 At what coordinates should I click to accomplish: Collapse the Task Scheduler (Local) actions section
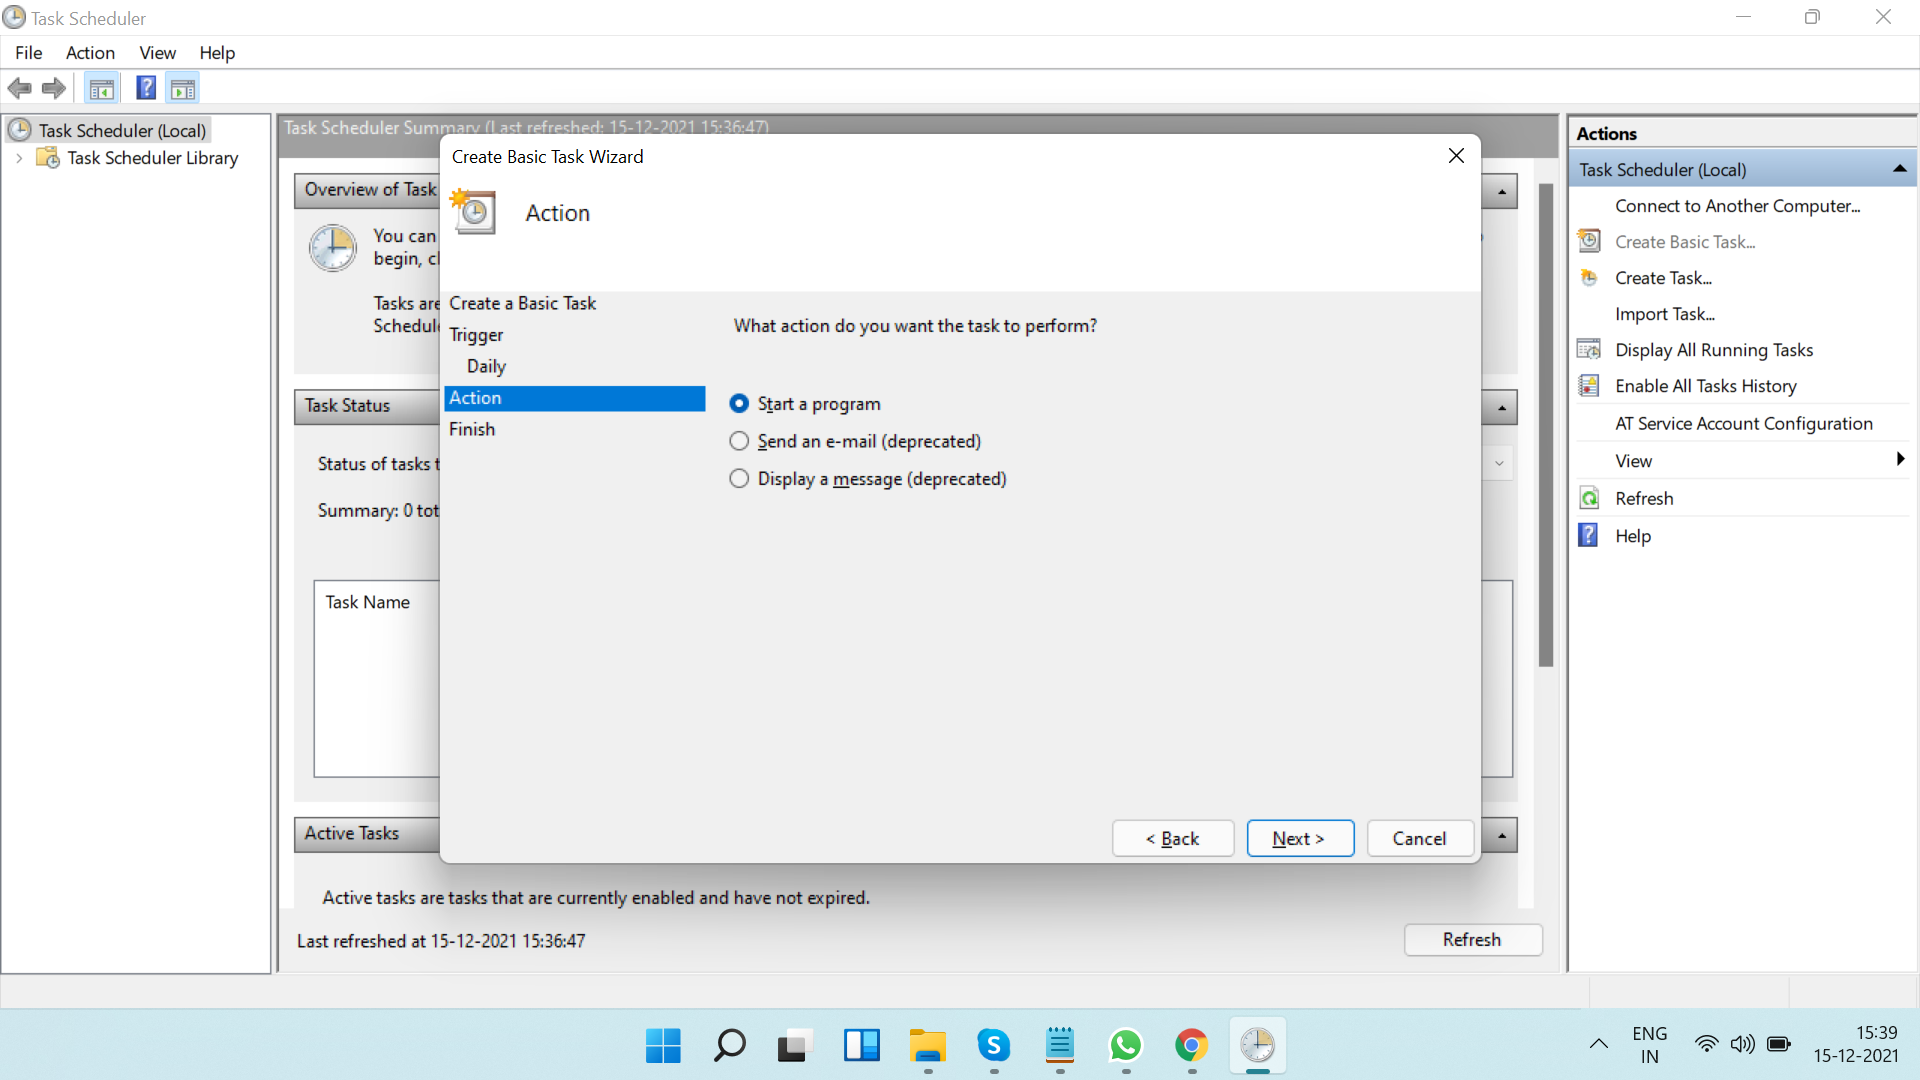(x=1899, y=170)
